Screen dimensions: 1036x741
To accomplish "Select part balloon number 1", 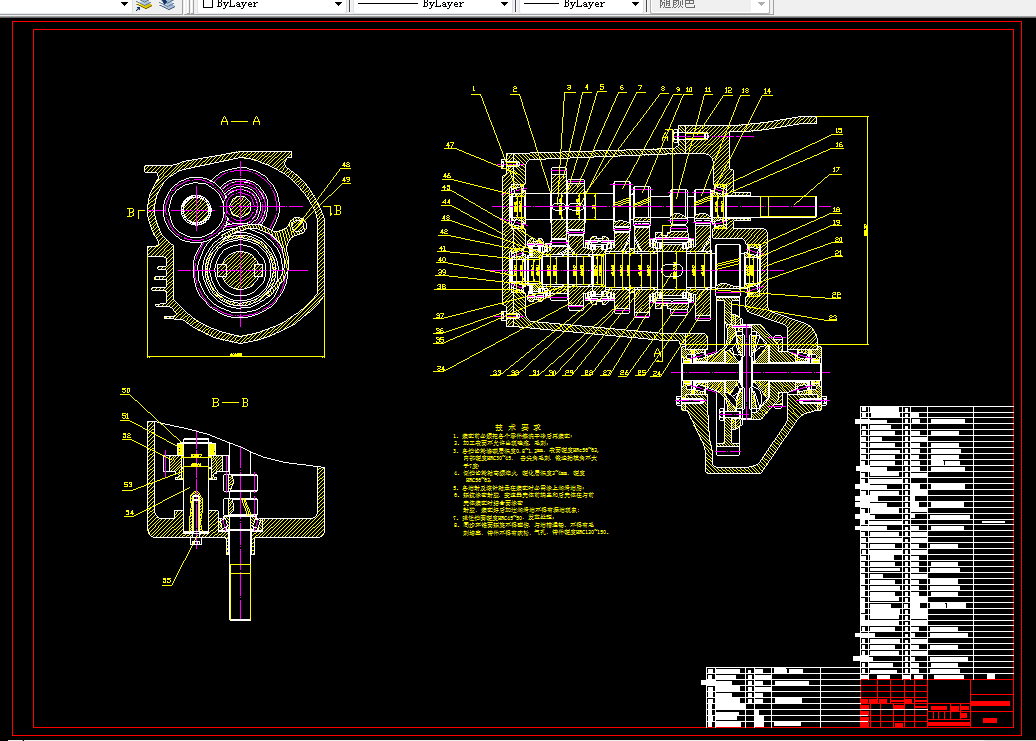I will [474, 88].
